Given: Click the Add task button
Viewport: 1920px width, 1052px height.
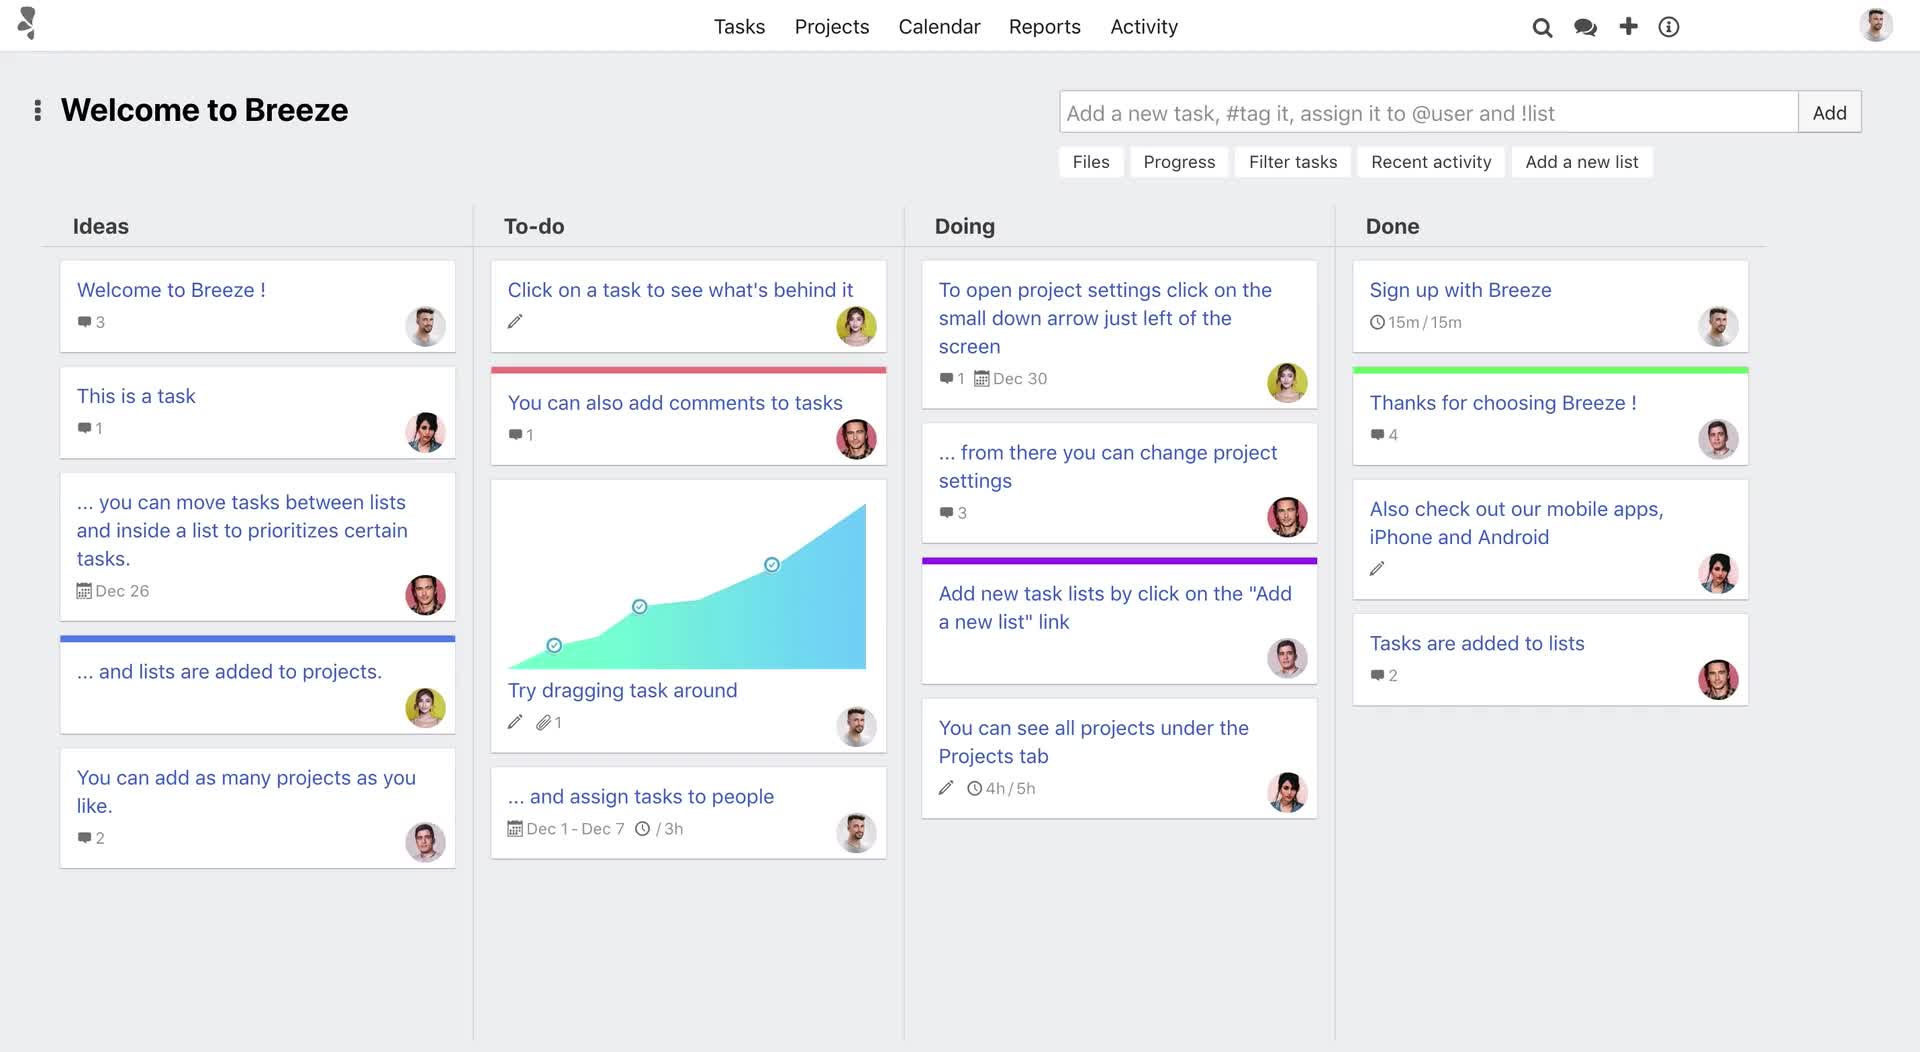Looking at the screenshot, I should point(1829,113).
